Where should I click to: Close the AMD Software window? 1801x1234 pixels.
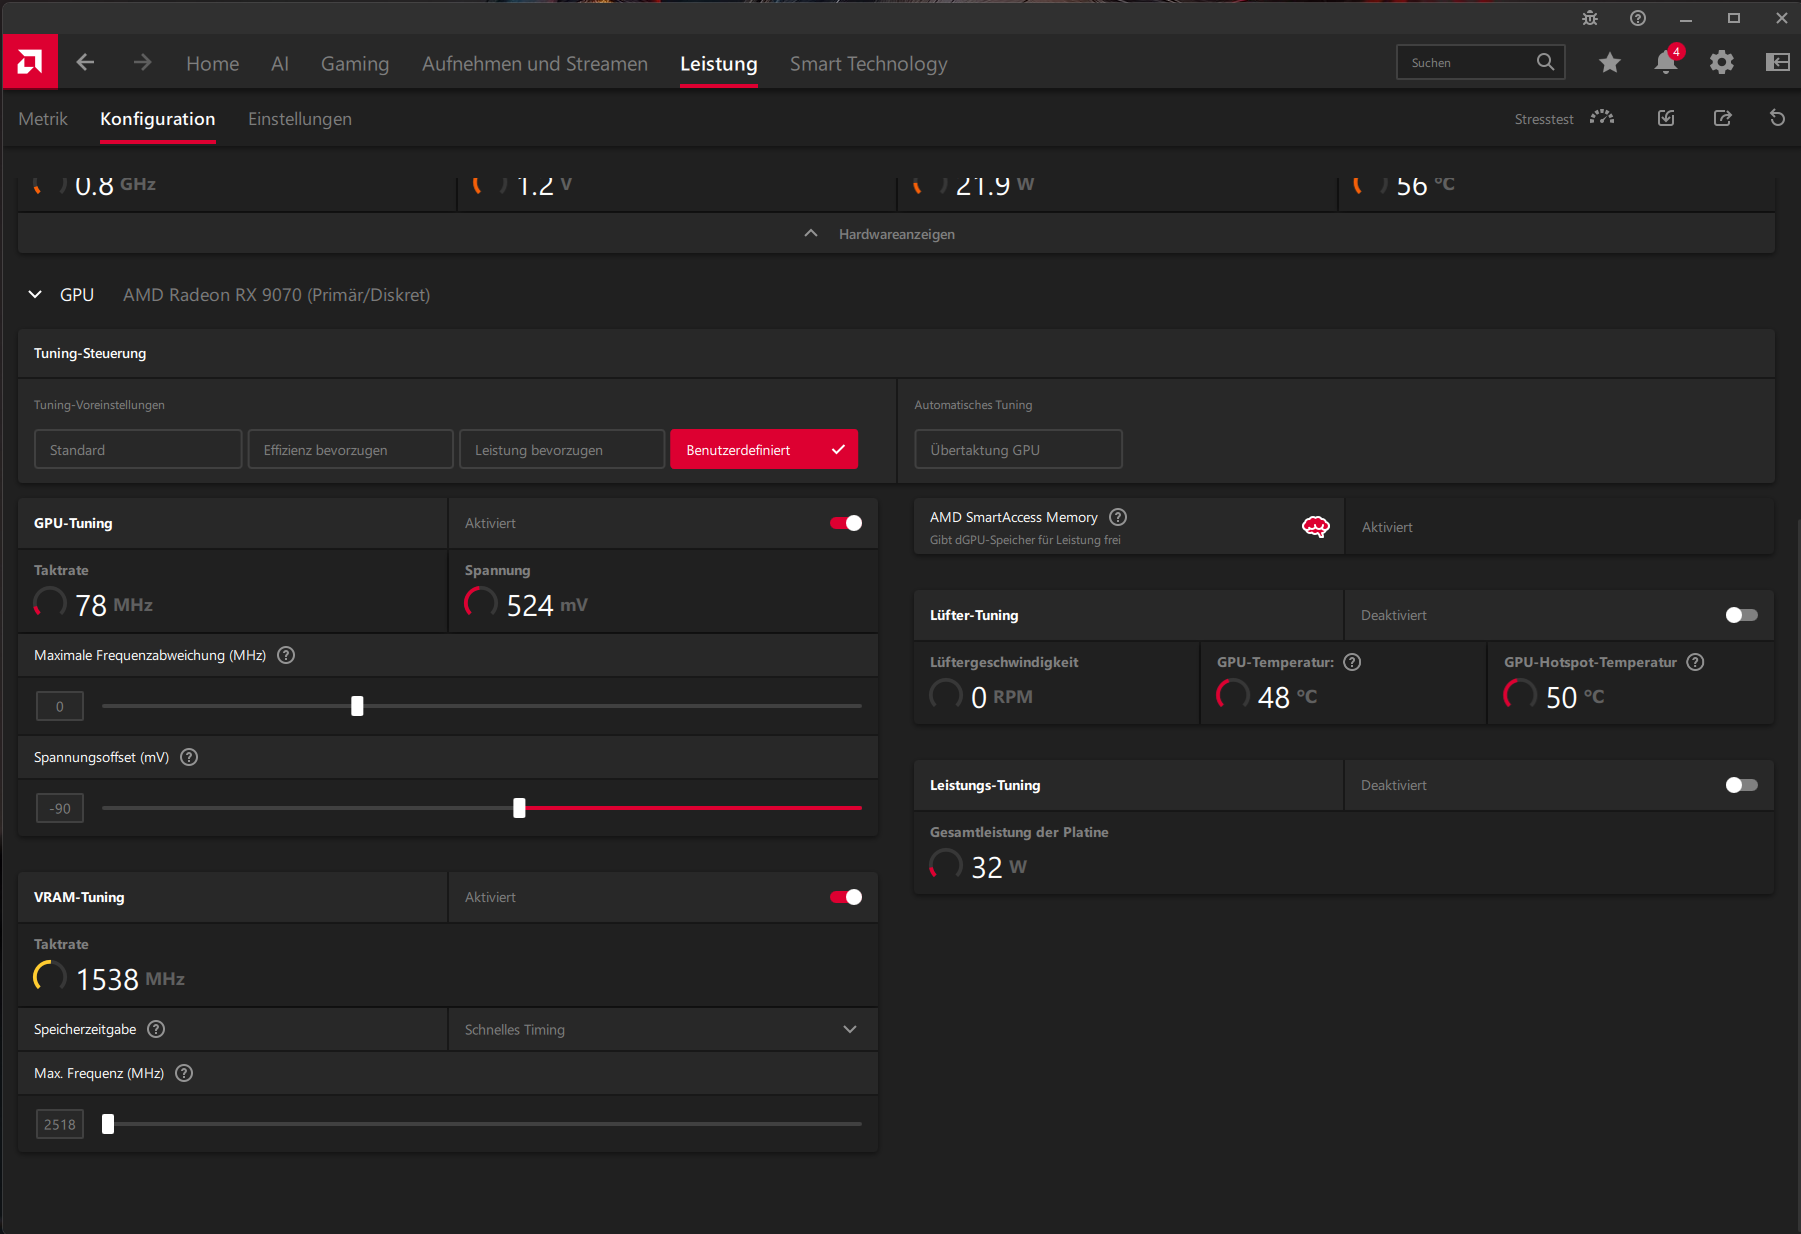pyautogui.click(x=1782, y=18)
